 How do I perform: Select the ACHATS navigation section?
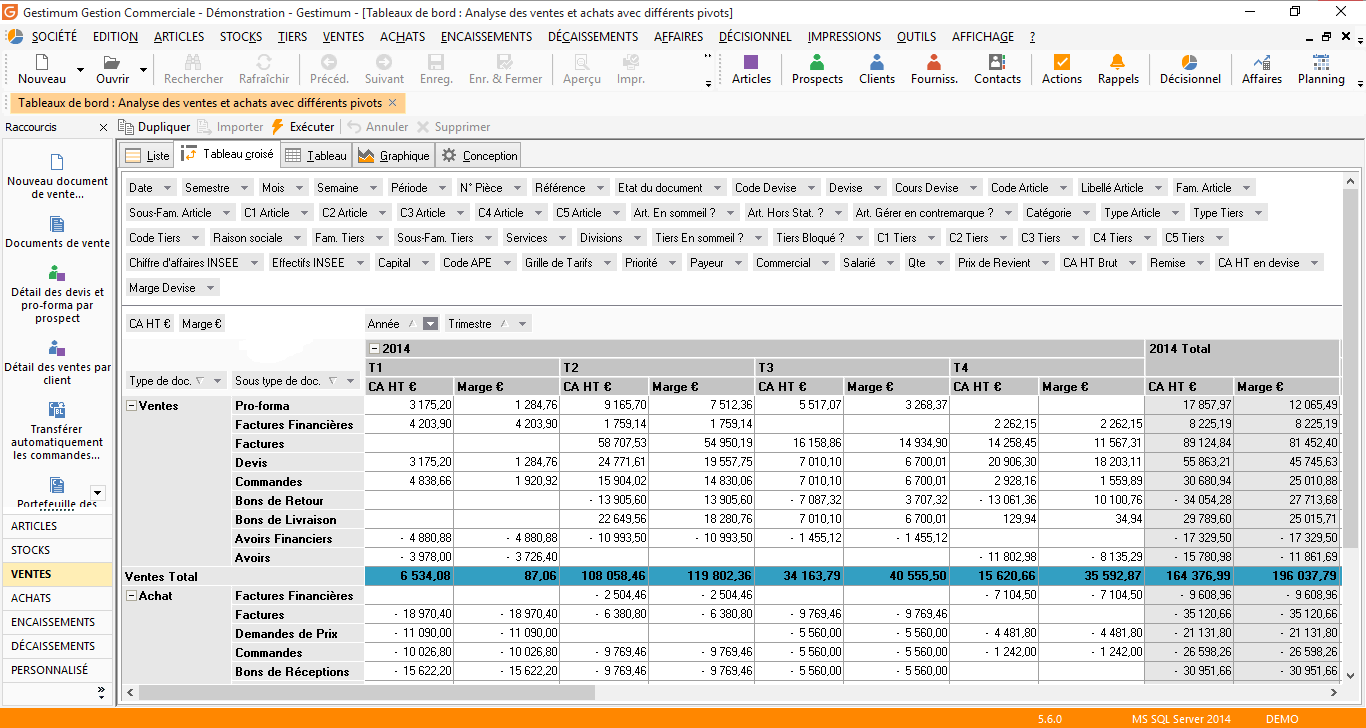pyautogui.click(x=57, y=598)
